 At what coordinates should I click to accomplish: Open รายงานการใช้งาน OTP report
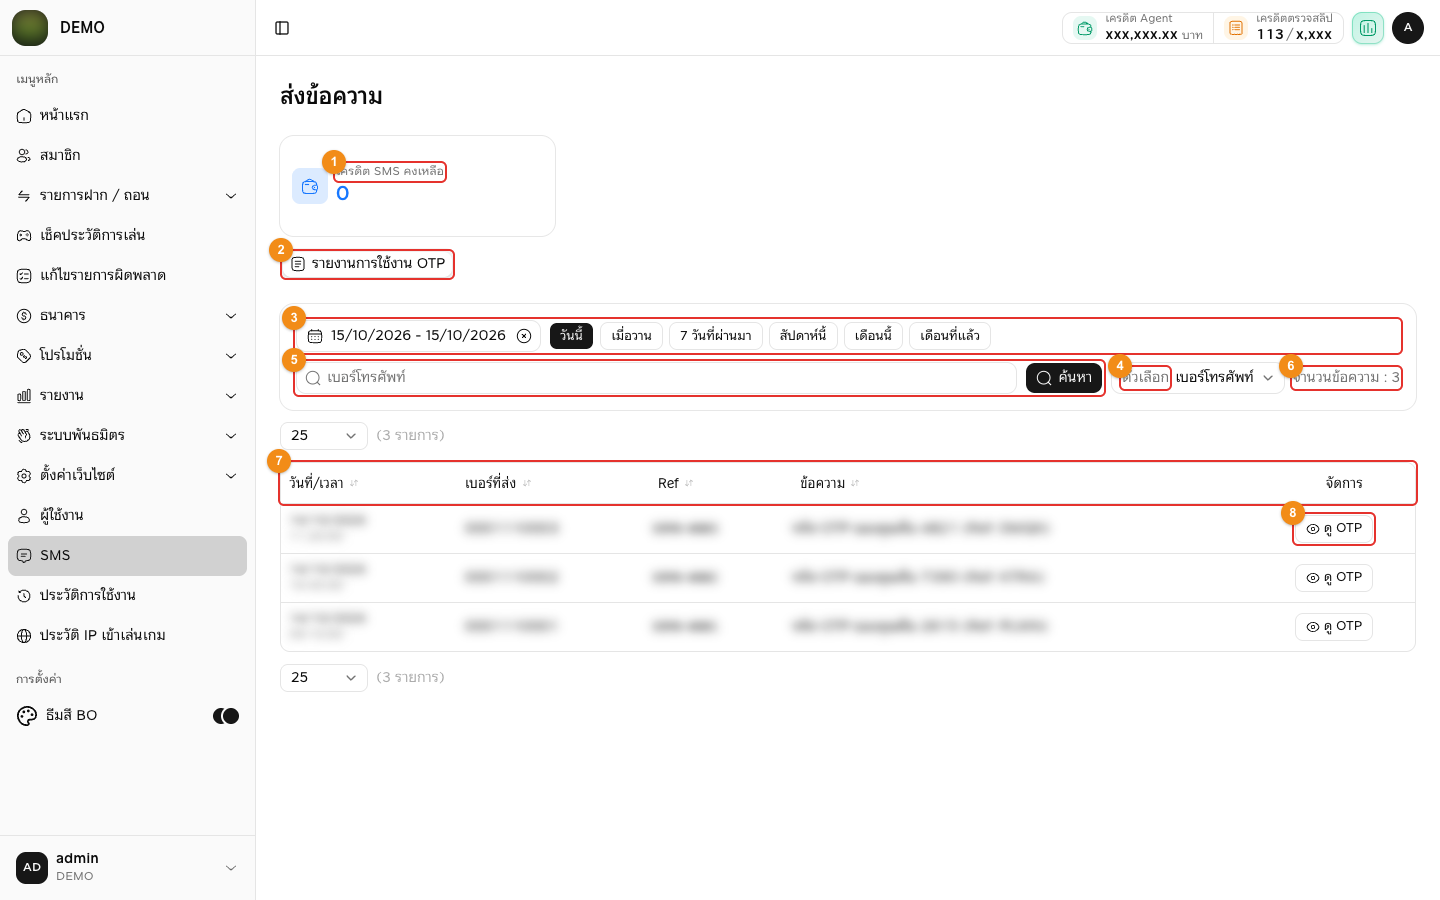[x=368, y=264]
